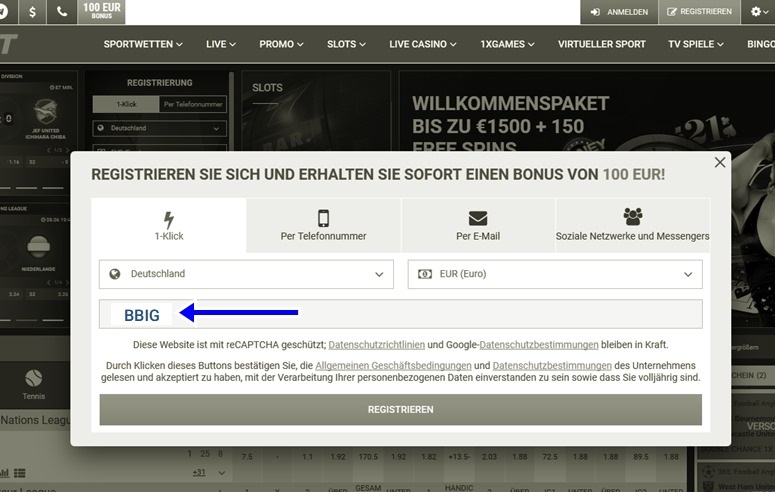Viewport: 775px width, 492px height.
Task: Click the phone callback icon
Action: [x=62, y=12]
